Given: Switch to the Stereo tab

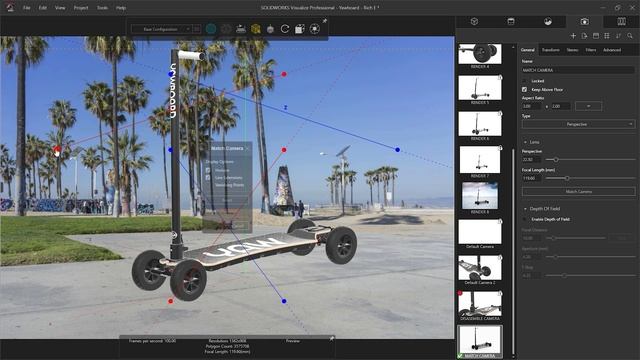Looking at the screenshot, I should 572,50.
